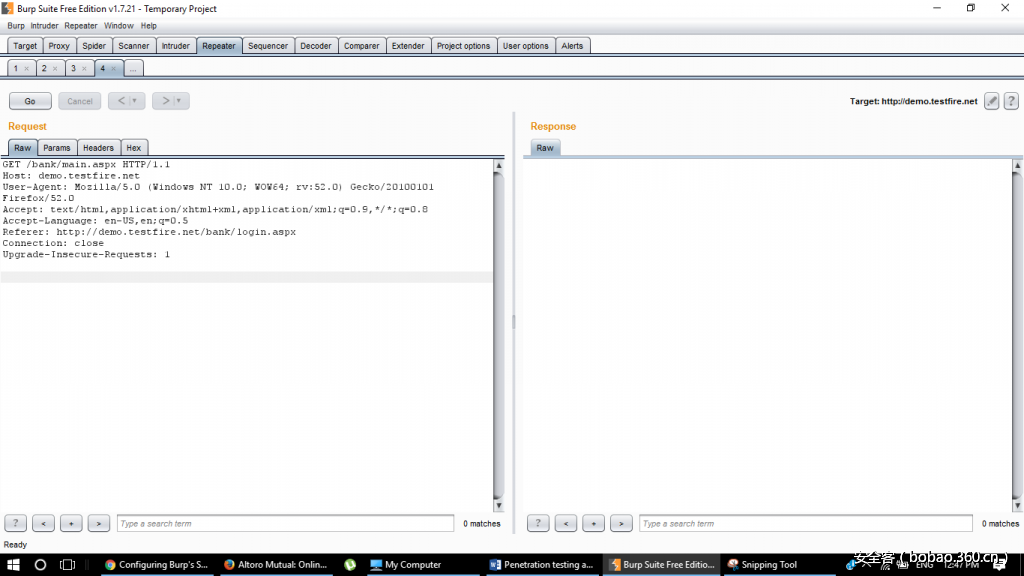Click the pencil icon to edit the target
The image size is (1024, 576).
pyautogui.click(x=991, y=100)
